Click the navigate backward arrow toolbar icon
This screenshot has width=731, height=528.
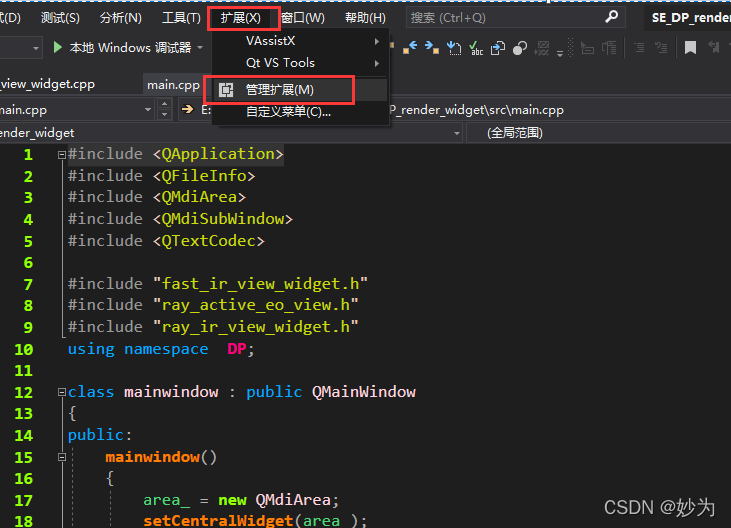410,47
